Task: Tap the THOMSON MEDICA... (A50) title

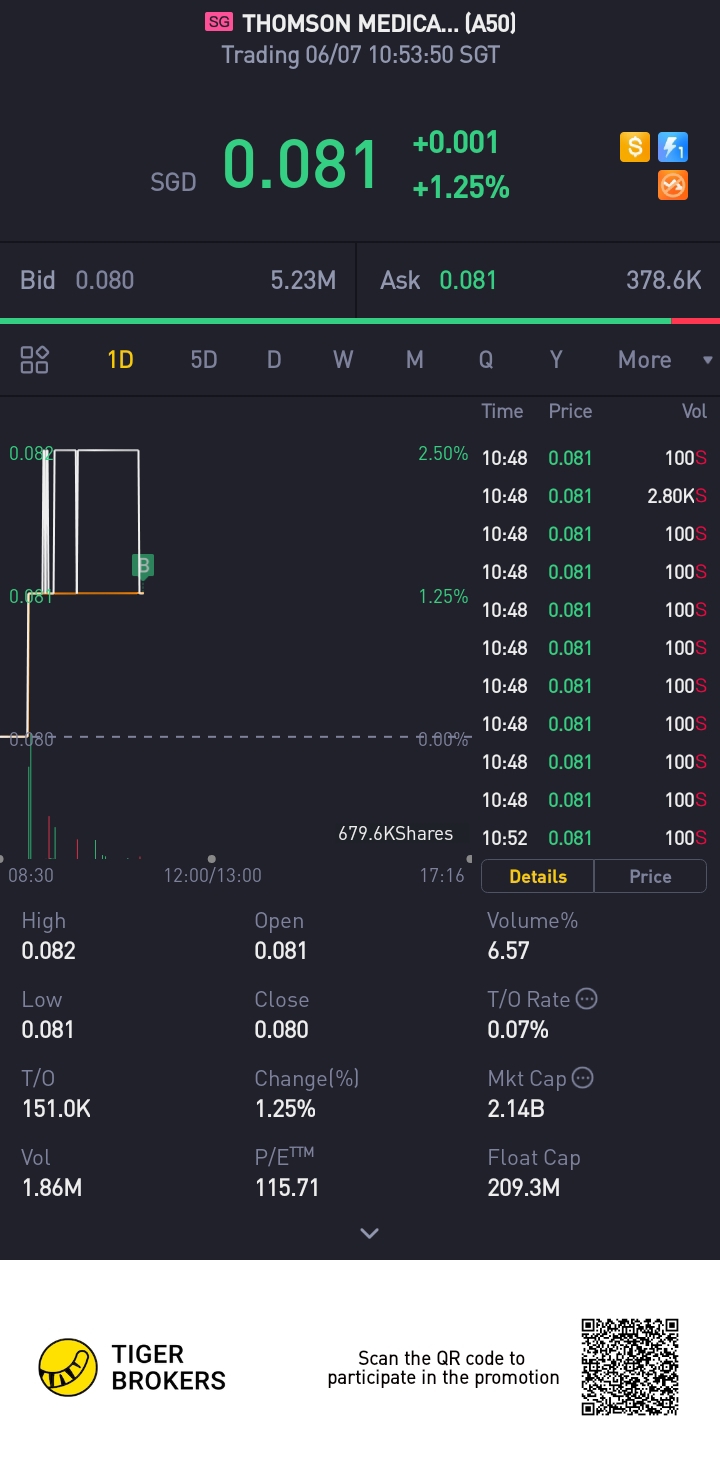Action: pos(379,23)
